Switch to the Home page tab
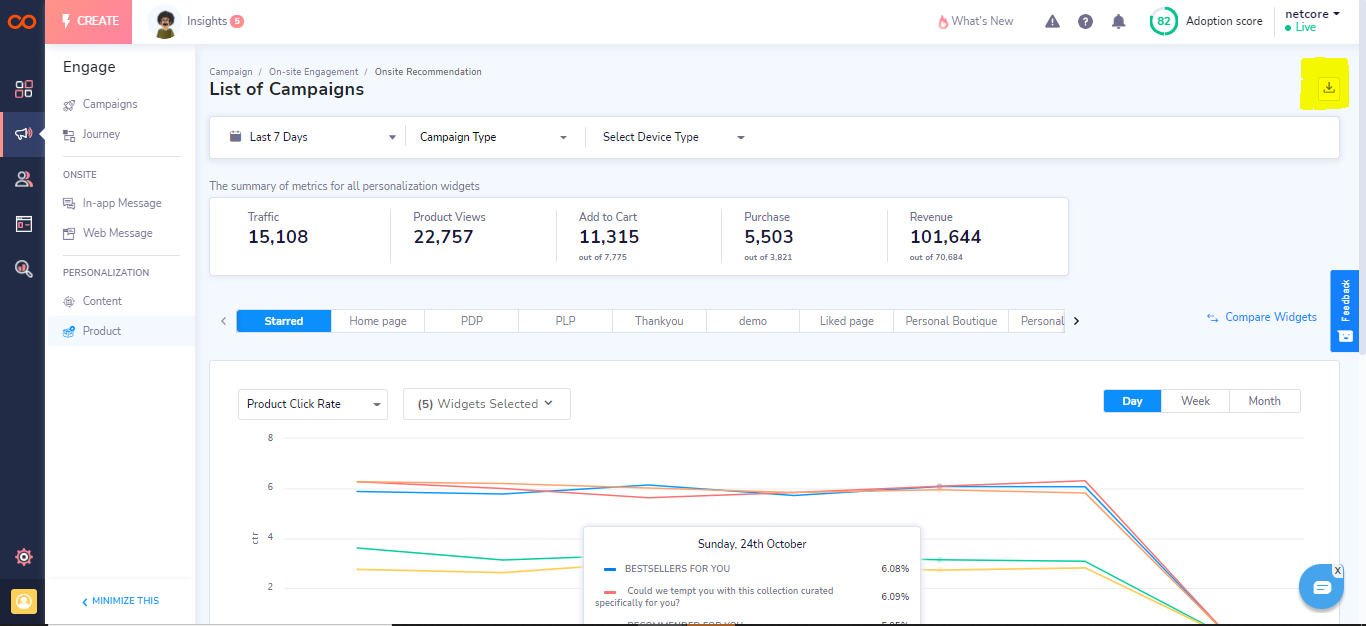Screen dimensions: 1366x626 coord(377,321)
